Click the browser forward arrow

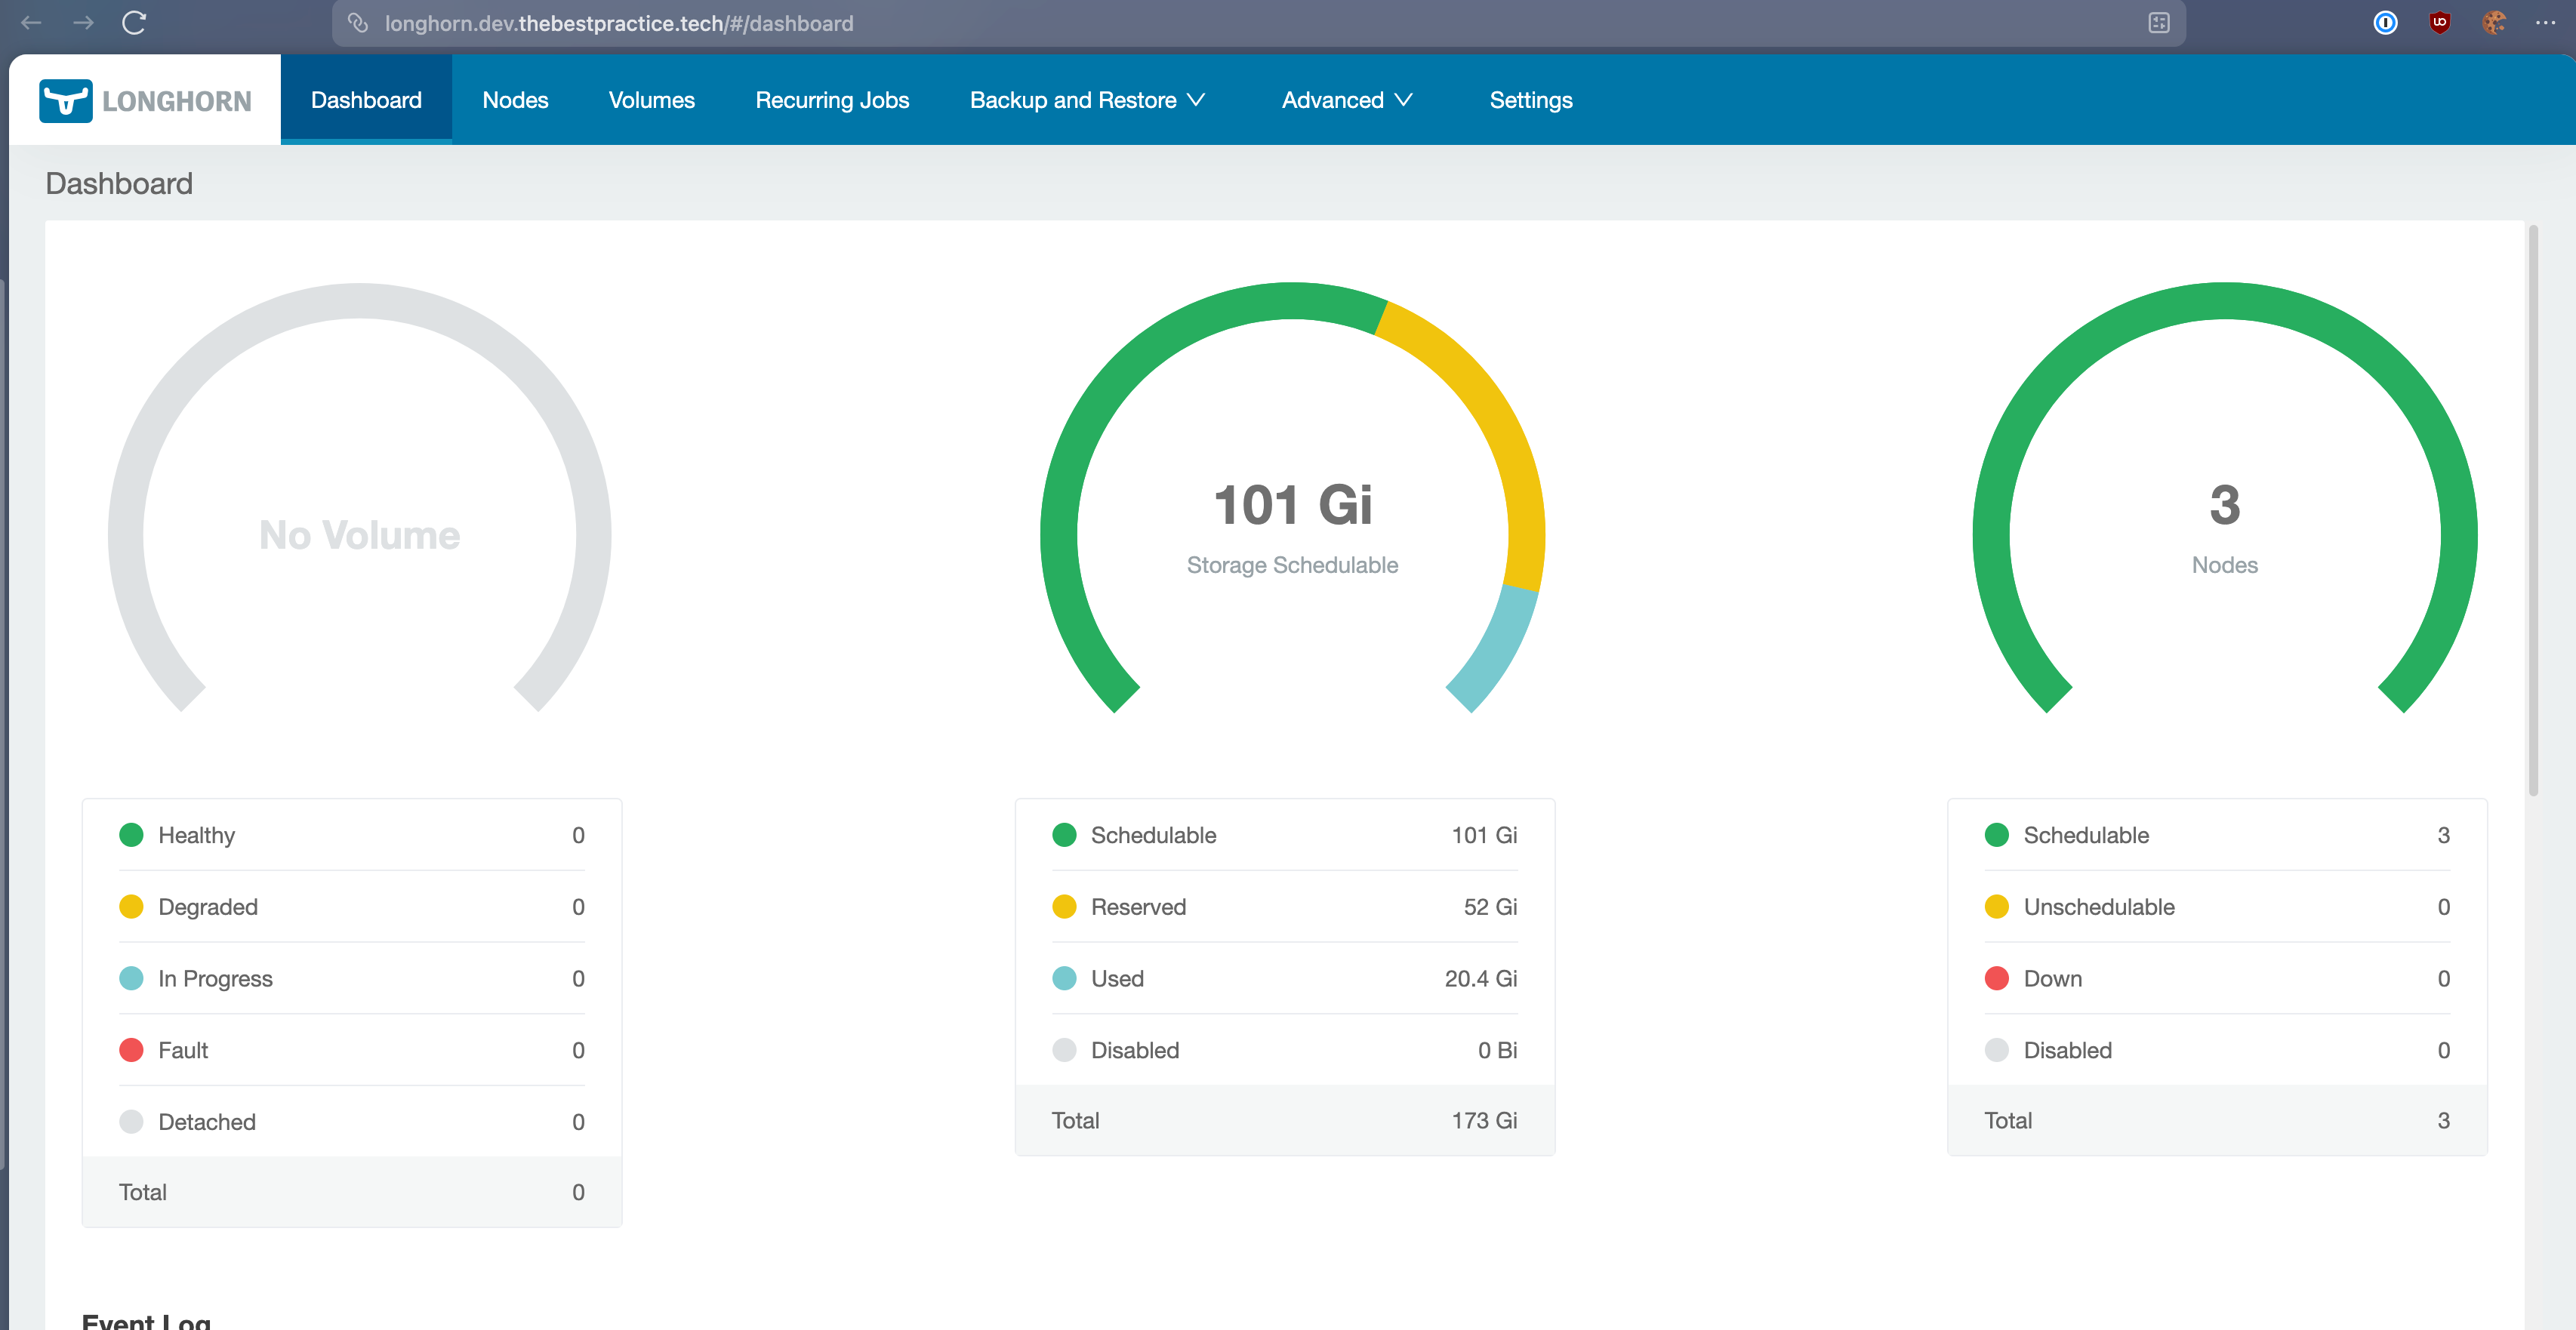[x=83, y=23]
